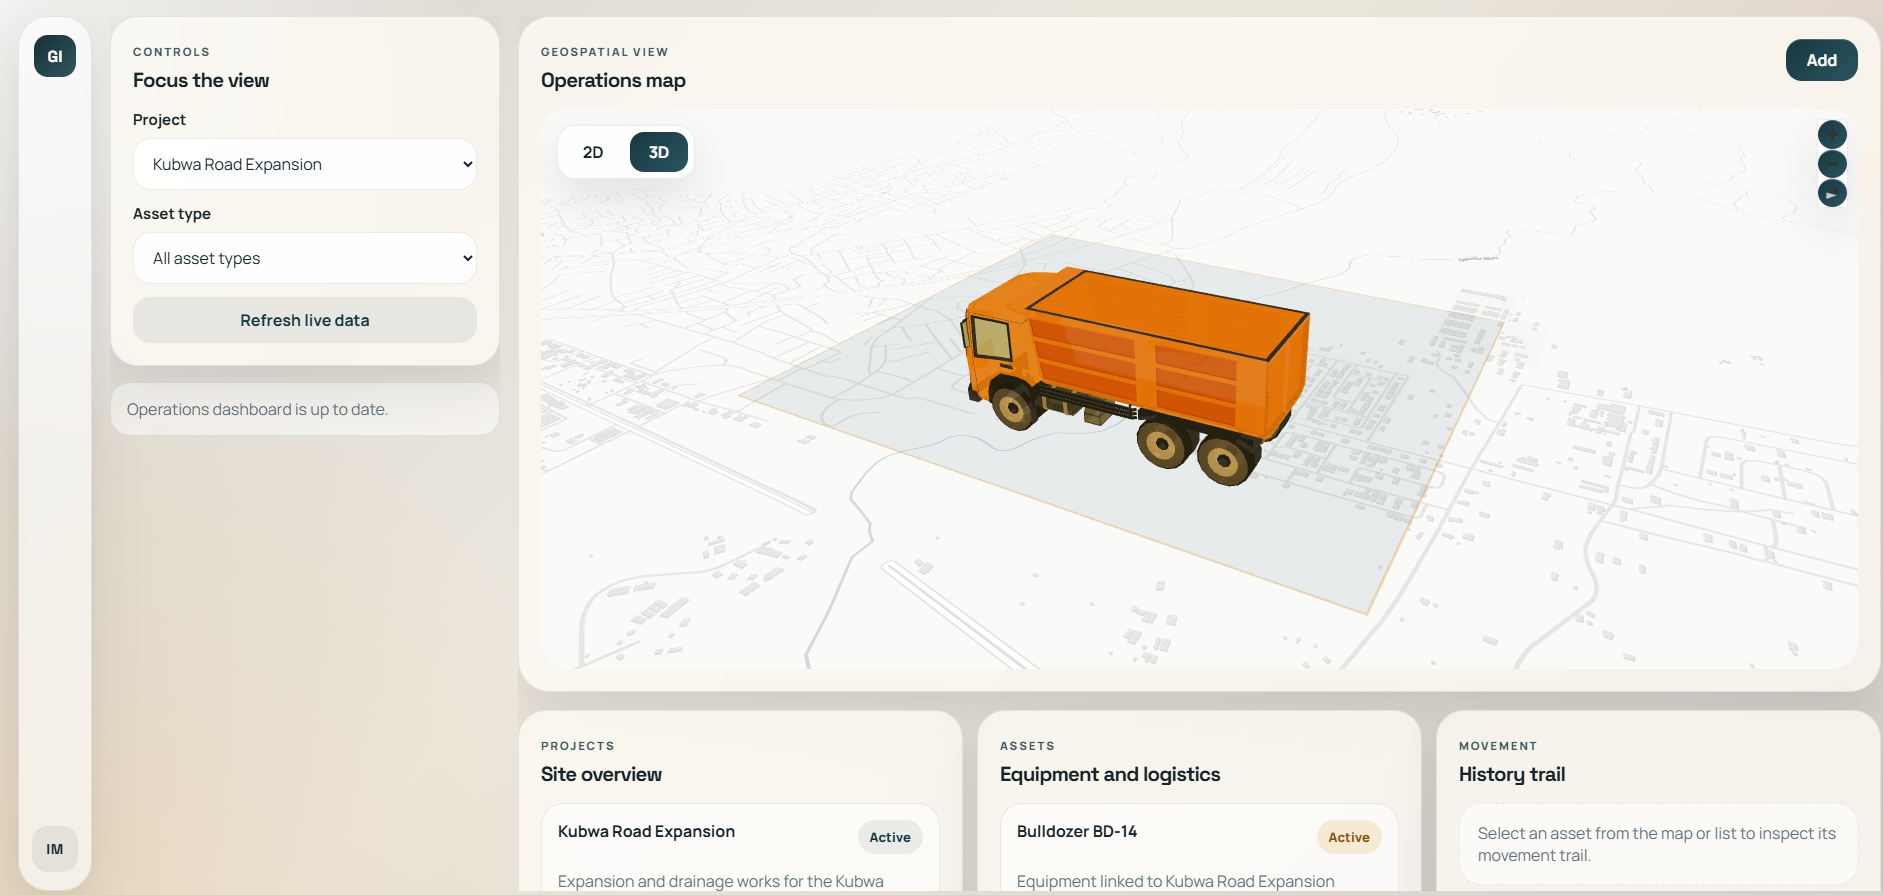Reset the map compass bearing
1883x895 pixels.
click(x=1832, y=194)
